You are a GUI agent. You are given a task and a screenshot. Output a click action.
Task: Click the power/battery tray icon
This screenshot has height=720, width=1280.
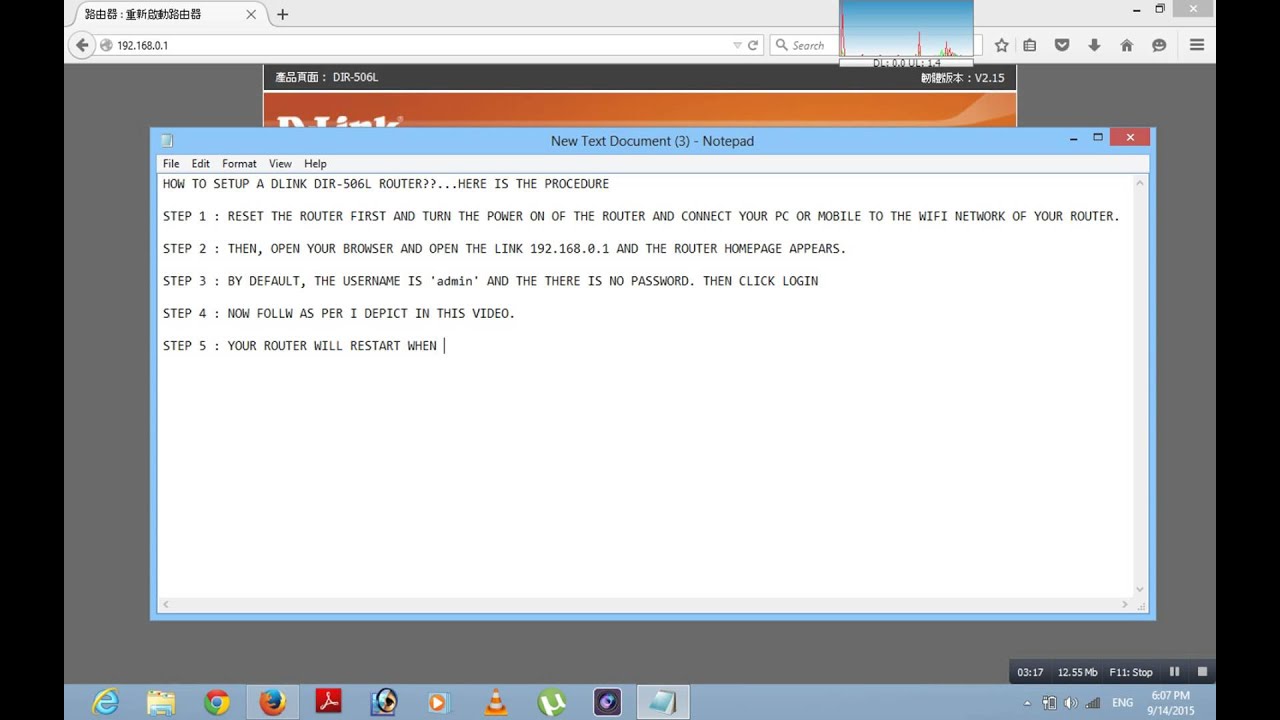pos(1049,703)
